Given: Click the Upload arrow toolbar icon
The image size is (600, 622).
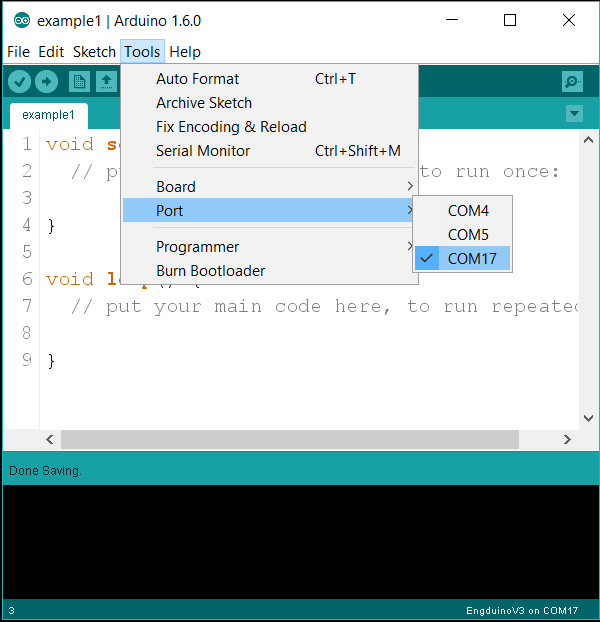Looking at the screenshot, I should click(46, 82).
